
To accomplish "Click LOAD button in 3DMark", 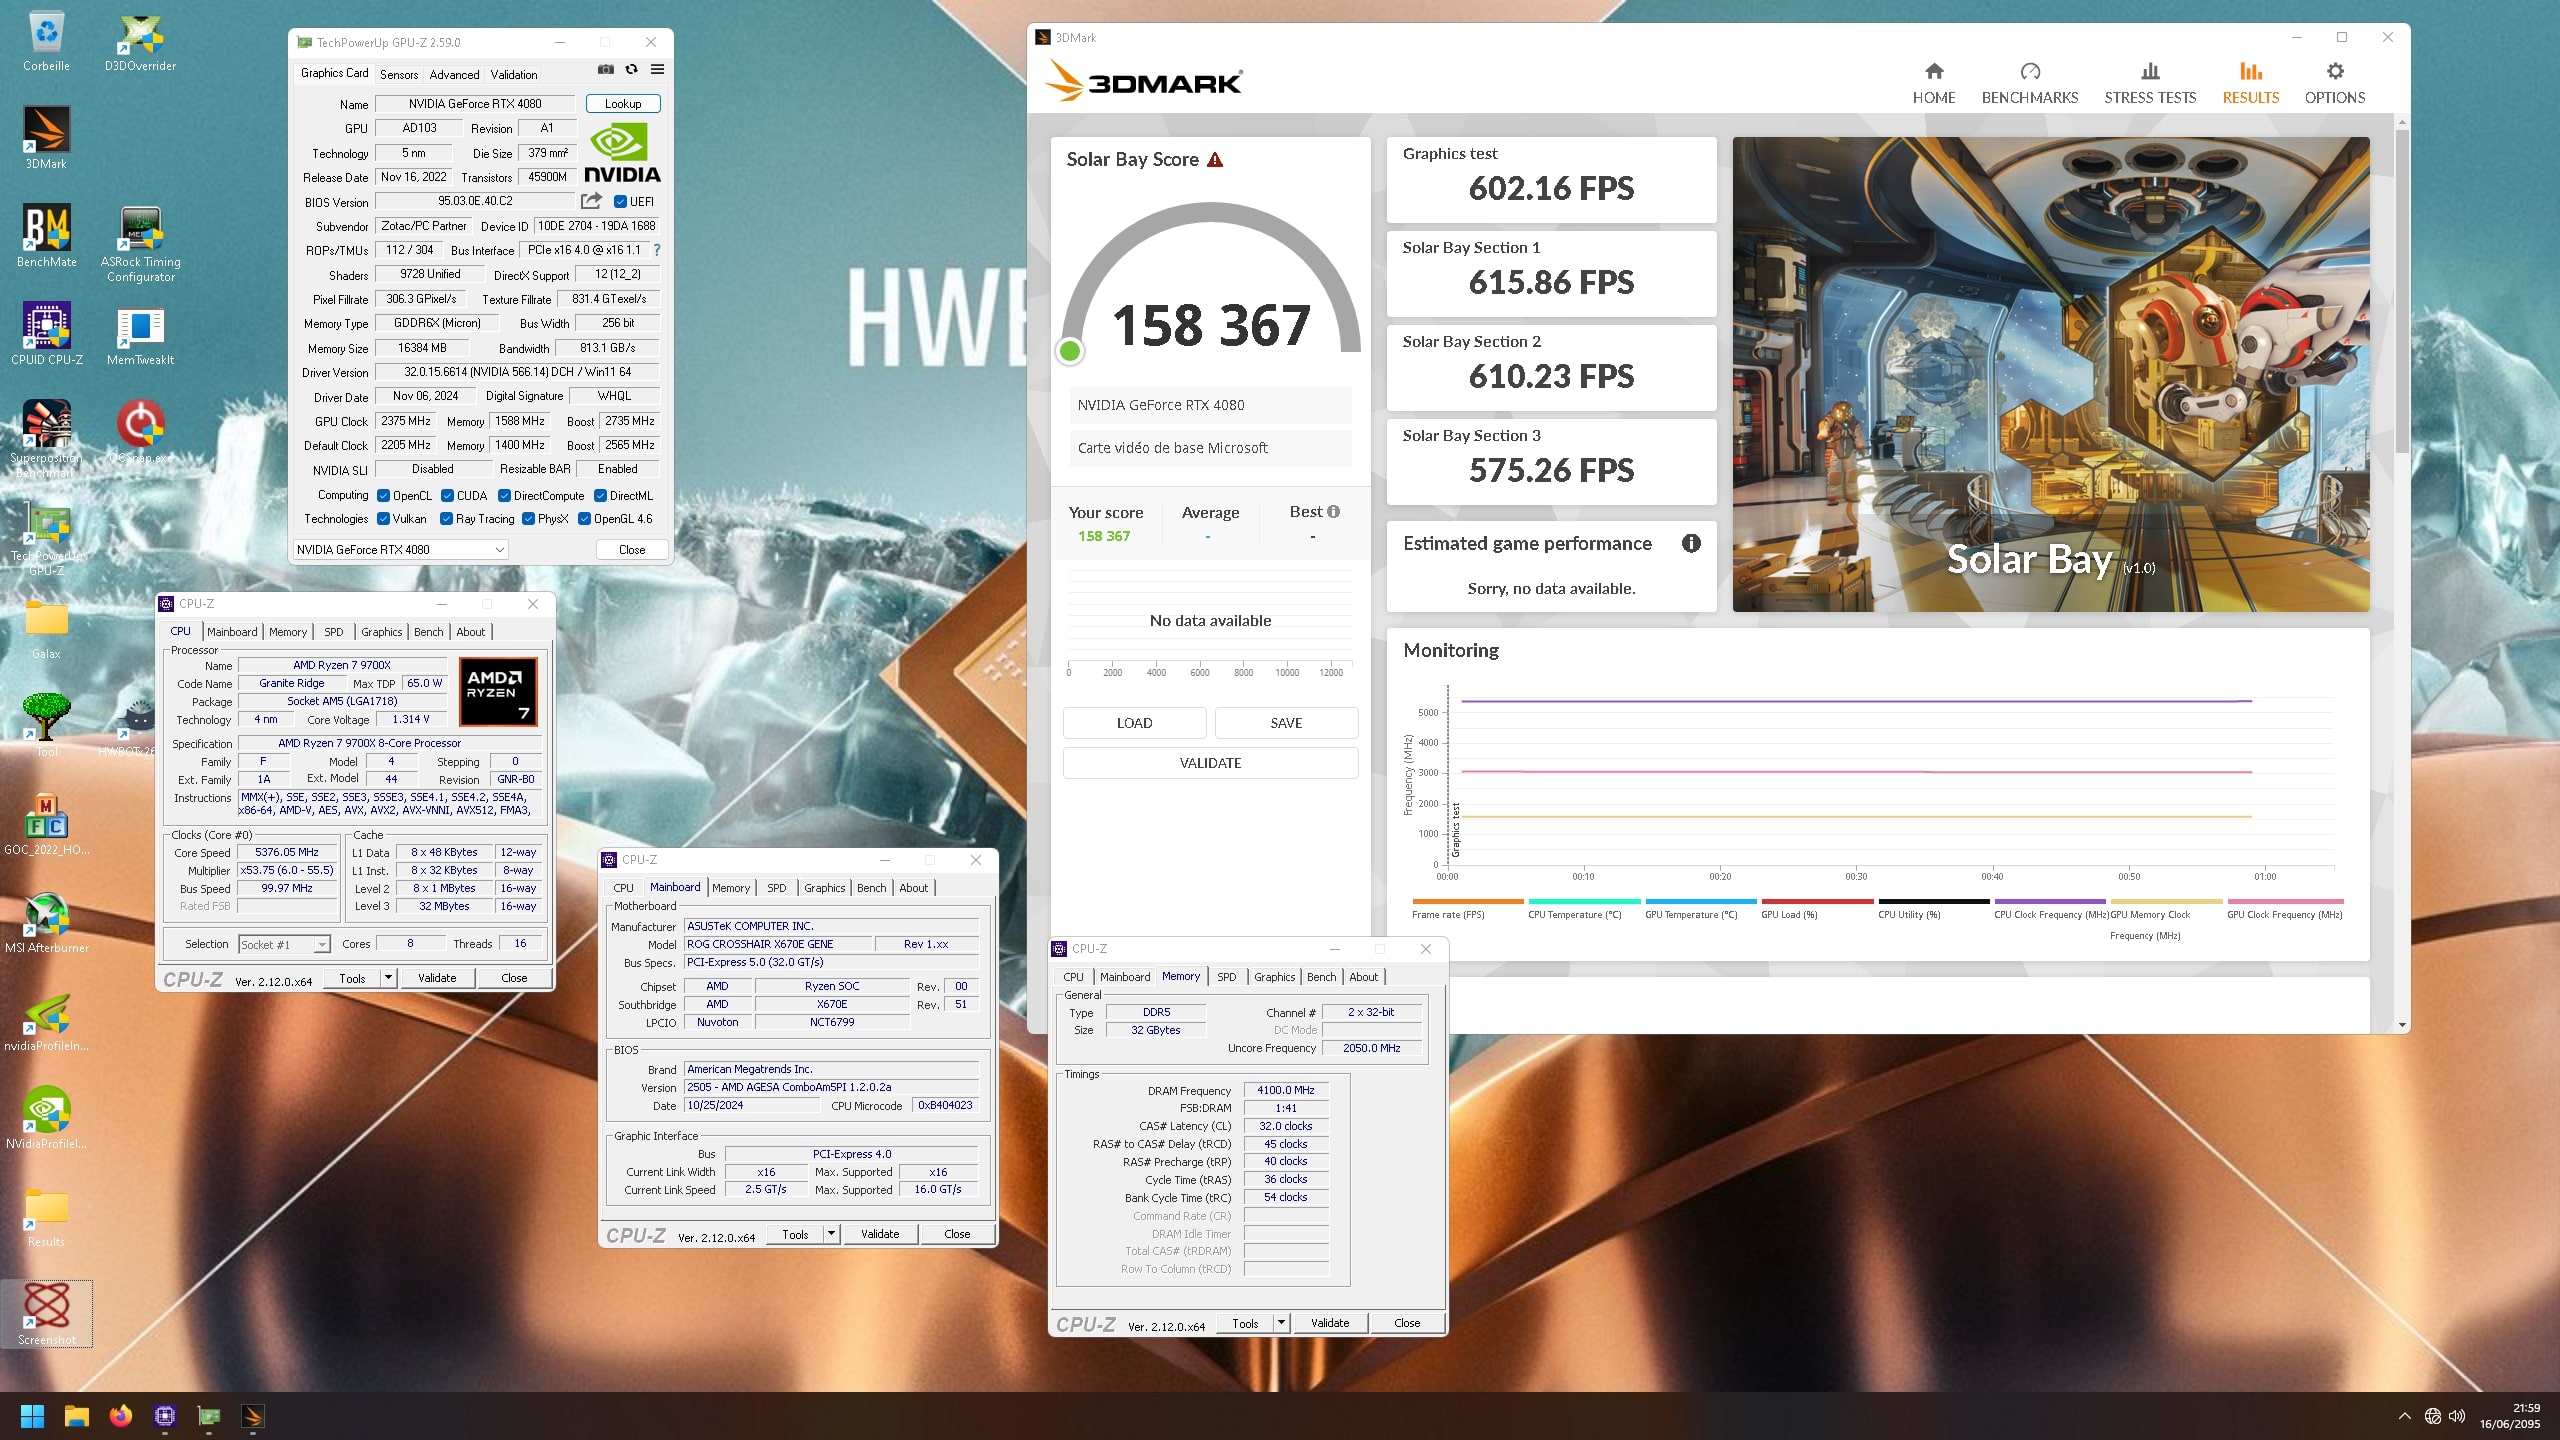I will point(1134,723).
